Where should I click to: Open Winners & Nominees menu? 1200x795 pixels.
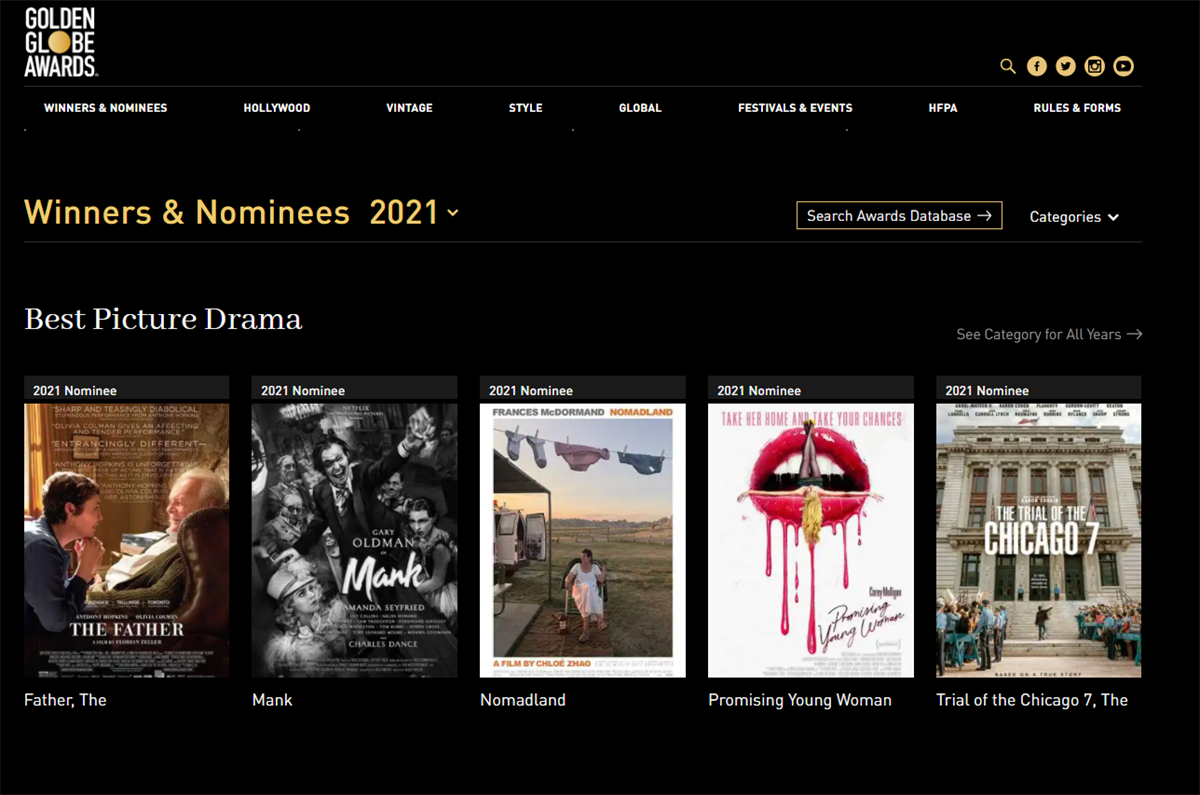(105, 108)
